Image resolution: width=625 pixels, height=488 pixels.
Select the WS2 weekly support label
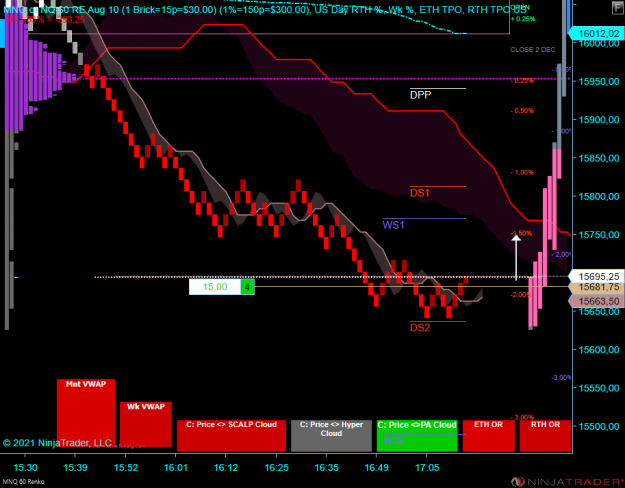point(393,441)
